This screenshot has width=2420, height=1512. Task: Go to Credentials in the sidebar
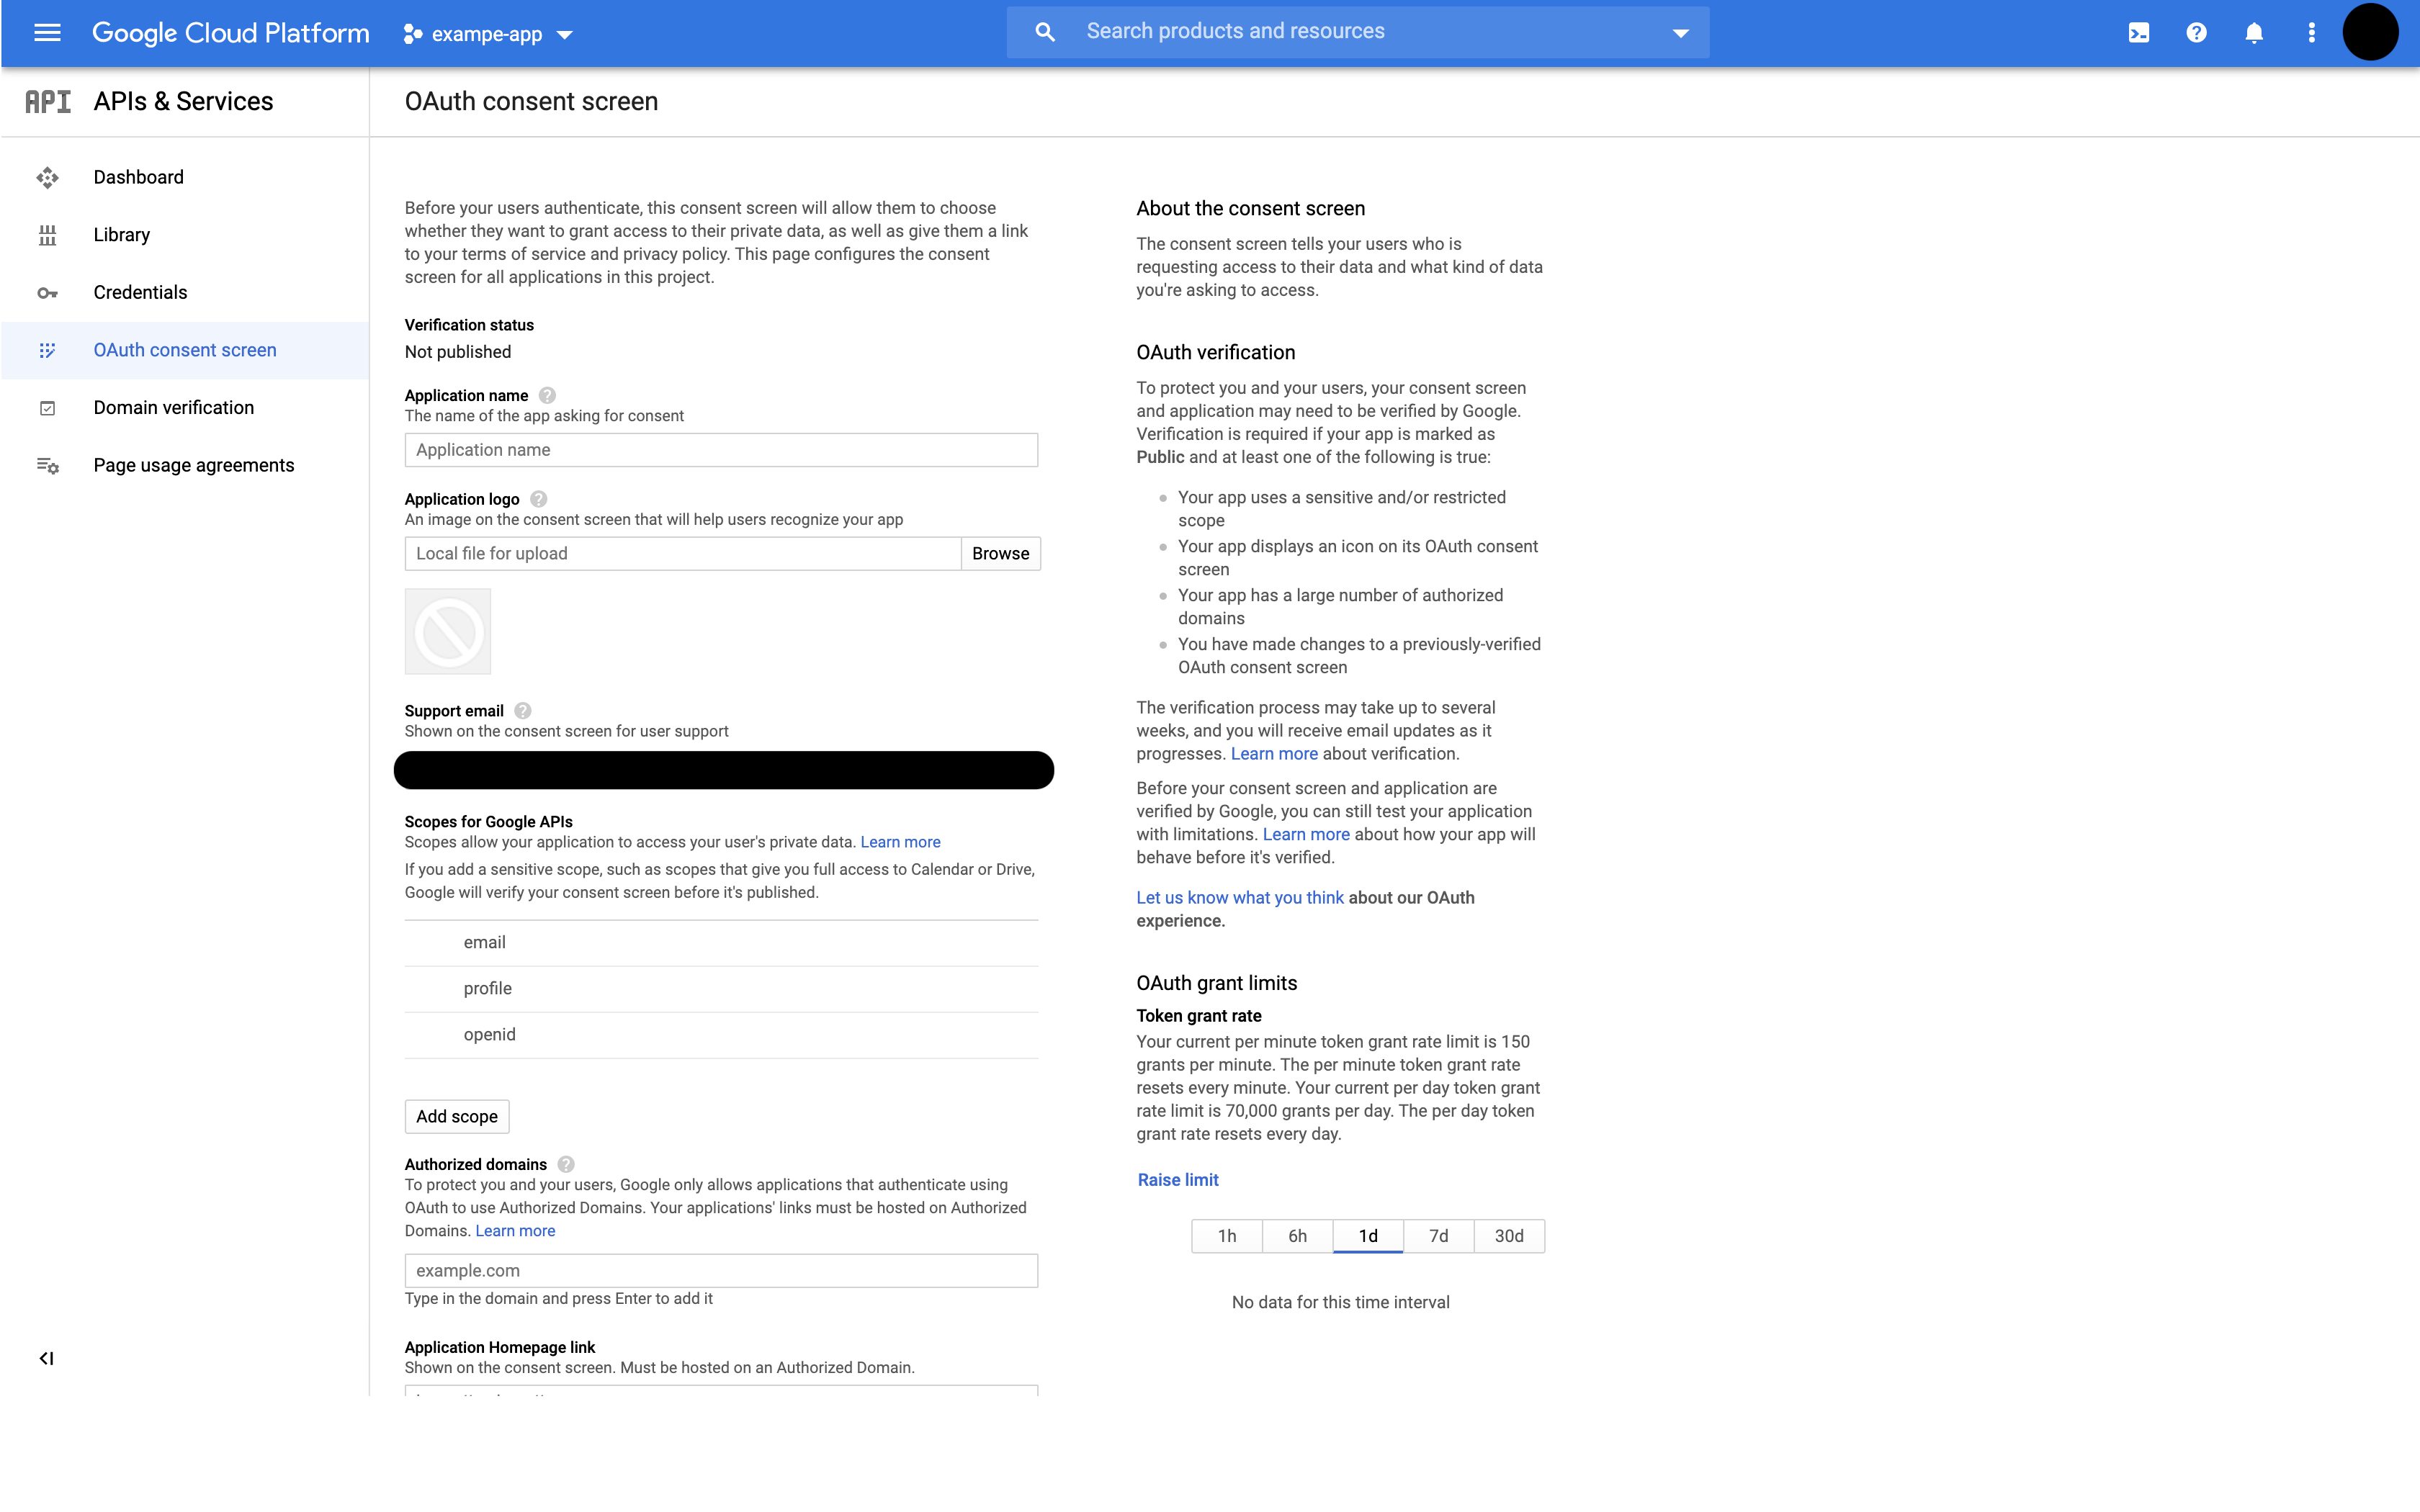pyautogui.click(x=140, y=292)
